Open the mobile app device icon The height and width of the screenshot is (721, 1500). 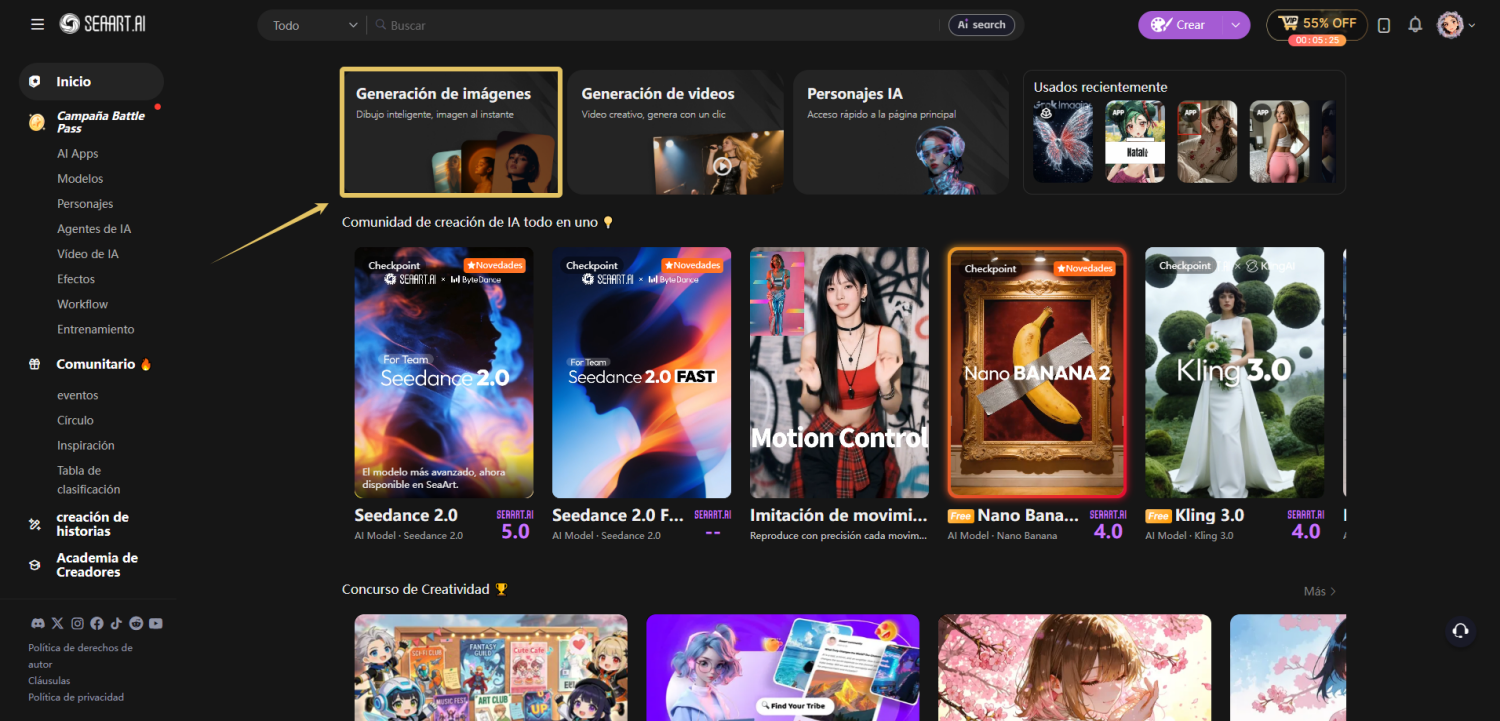[x=1384, y=25]
